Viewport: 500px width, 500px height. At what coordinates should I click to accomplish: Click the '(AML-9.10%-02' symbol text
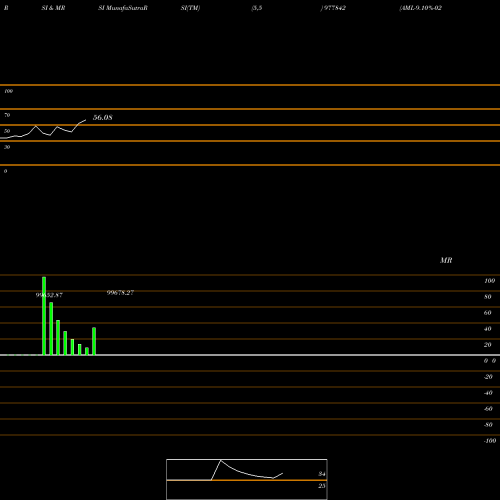[x=420, y=8]
